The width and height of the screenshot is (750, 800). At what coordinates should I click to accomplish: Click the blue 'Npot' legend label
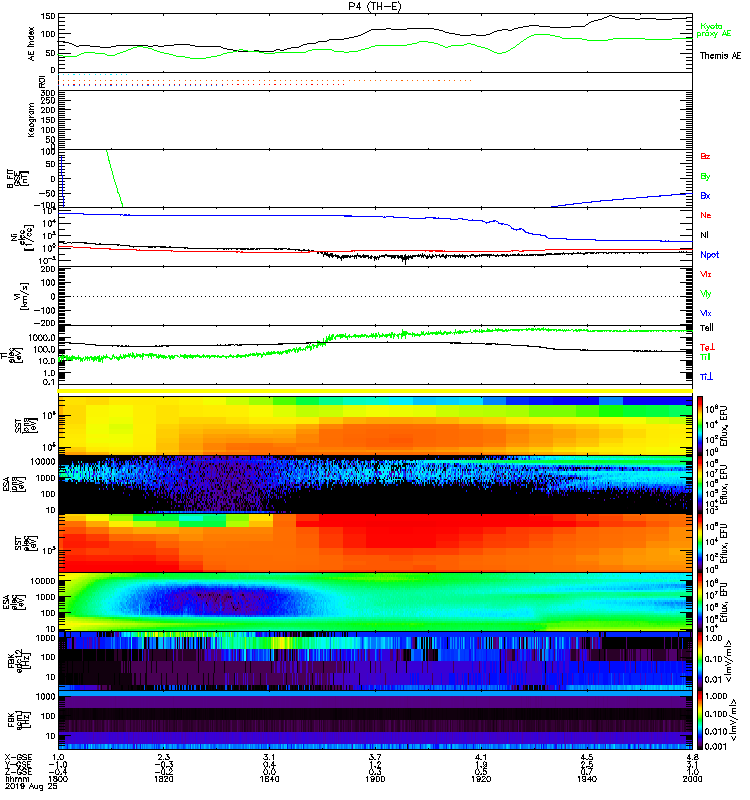[x=709, y=255]
